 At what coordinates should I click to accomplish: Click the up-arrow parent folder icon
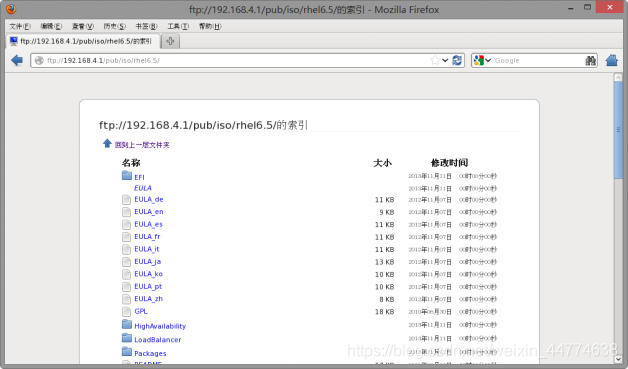[x=107, y=143]
